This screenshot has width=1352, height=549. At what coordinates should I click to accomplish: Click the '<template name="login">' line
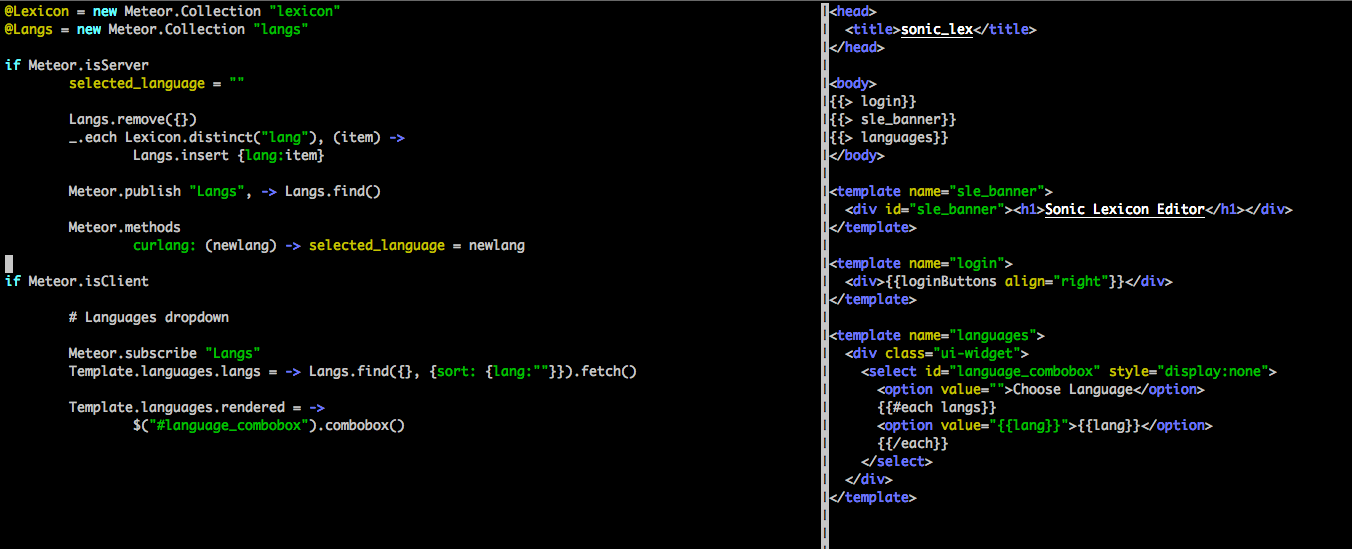(921, 263)
